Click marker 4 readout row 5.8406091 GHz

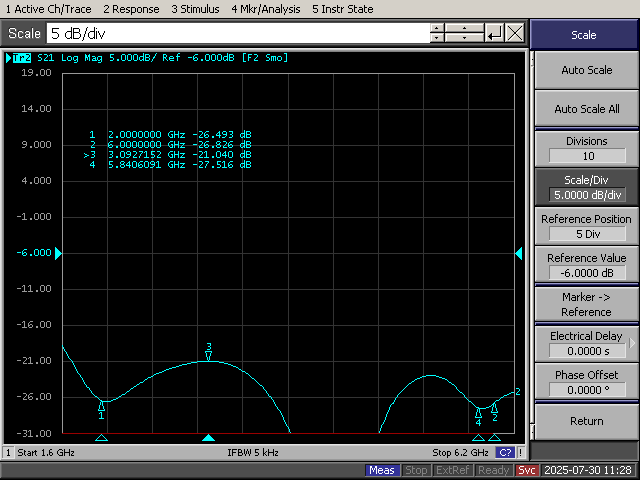pos(171,164)
